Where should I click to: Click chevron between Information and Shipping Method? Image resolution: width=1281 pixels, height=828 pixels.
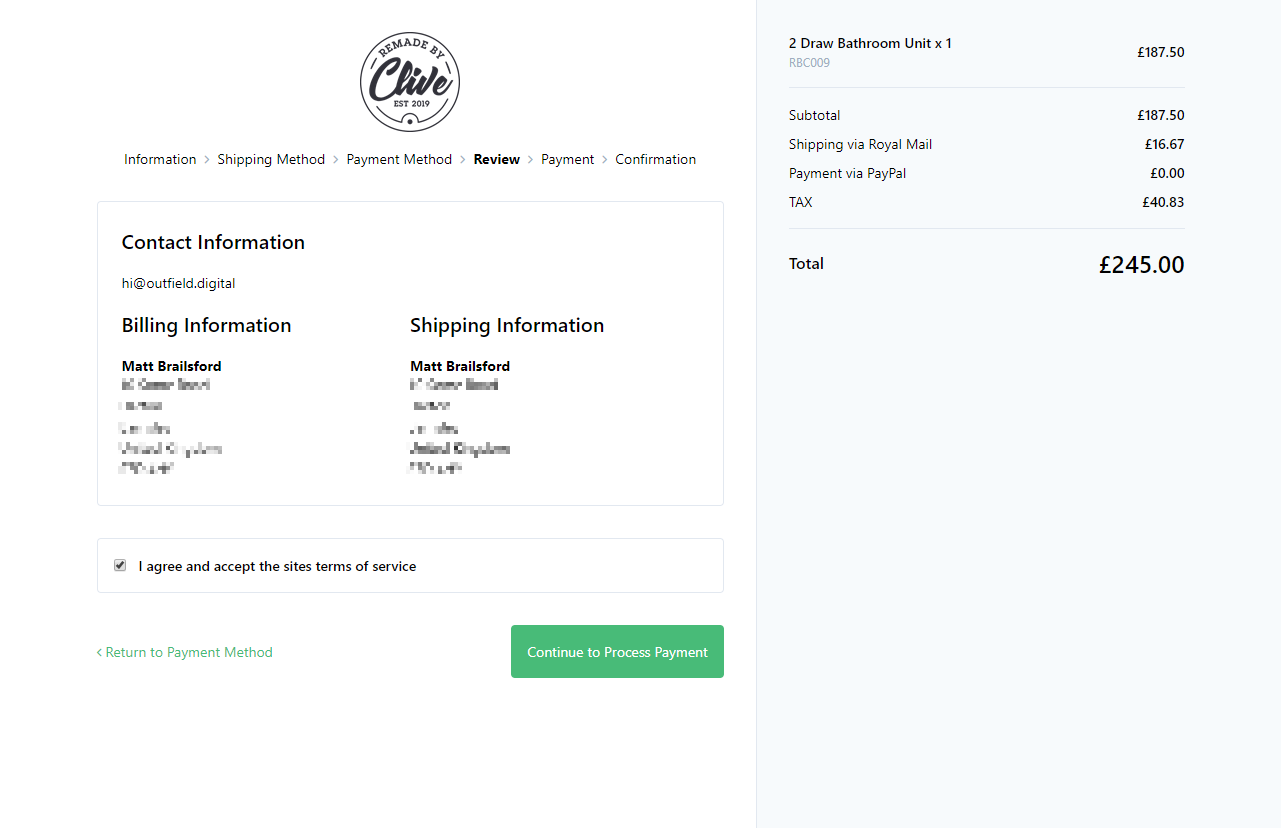click(207, 160)
